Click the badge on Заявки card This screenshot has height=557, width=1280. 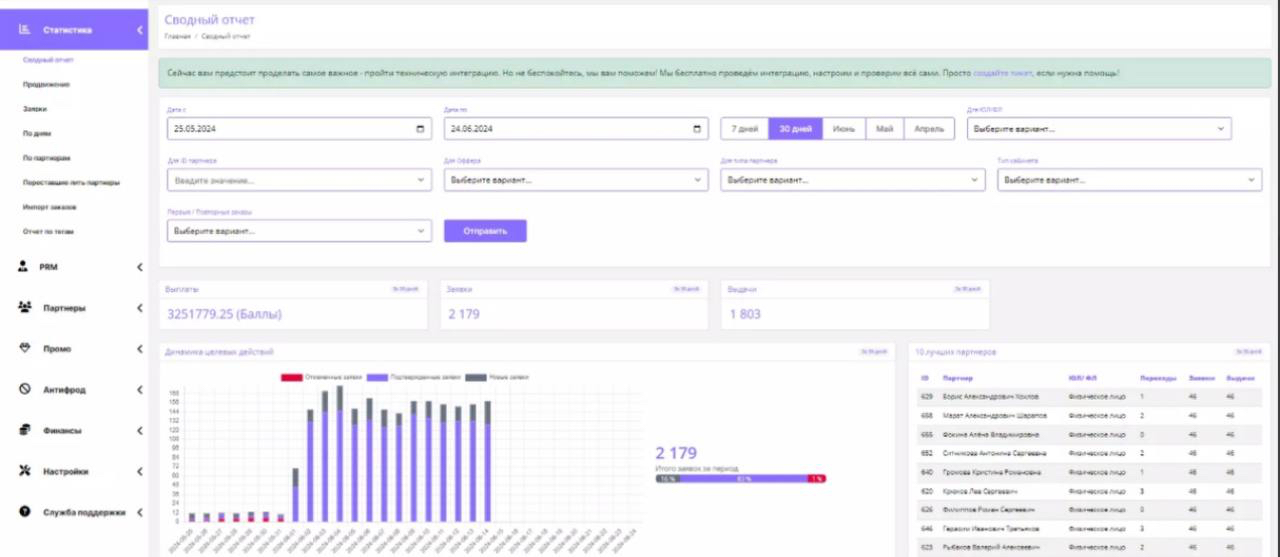(x=687, y=289)
